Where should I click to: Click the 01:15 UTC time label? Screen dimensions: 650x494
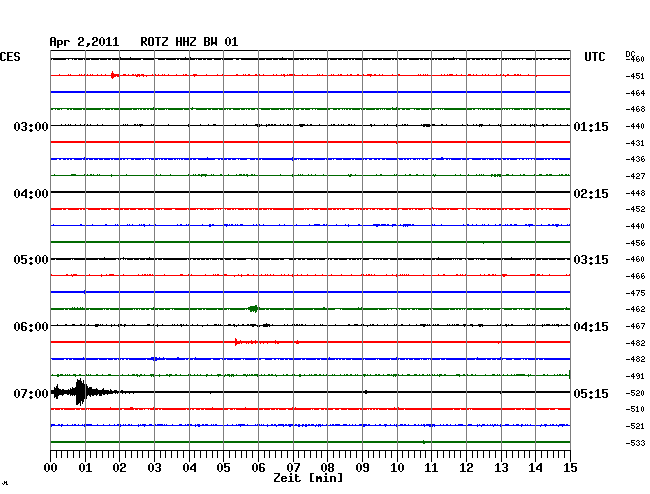[591, 126]
